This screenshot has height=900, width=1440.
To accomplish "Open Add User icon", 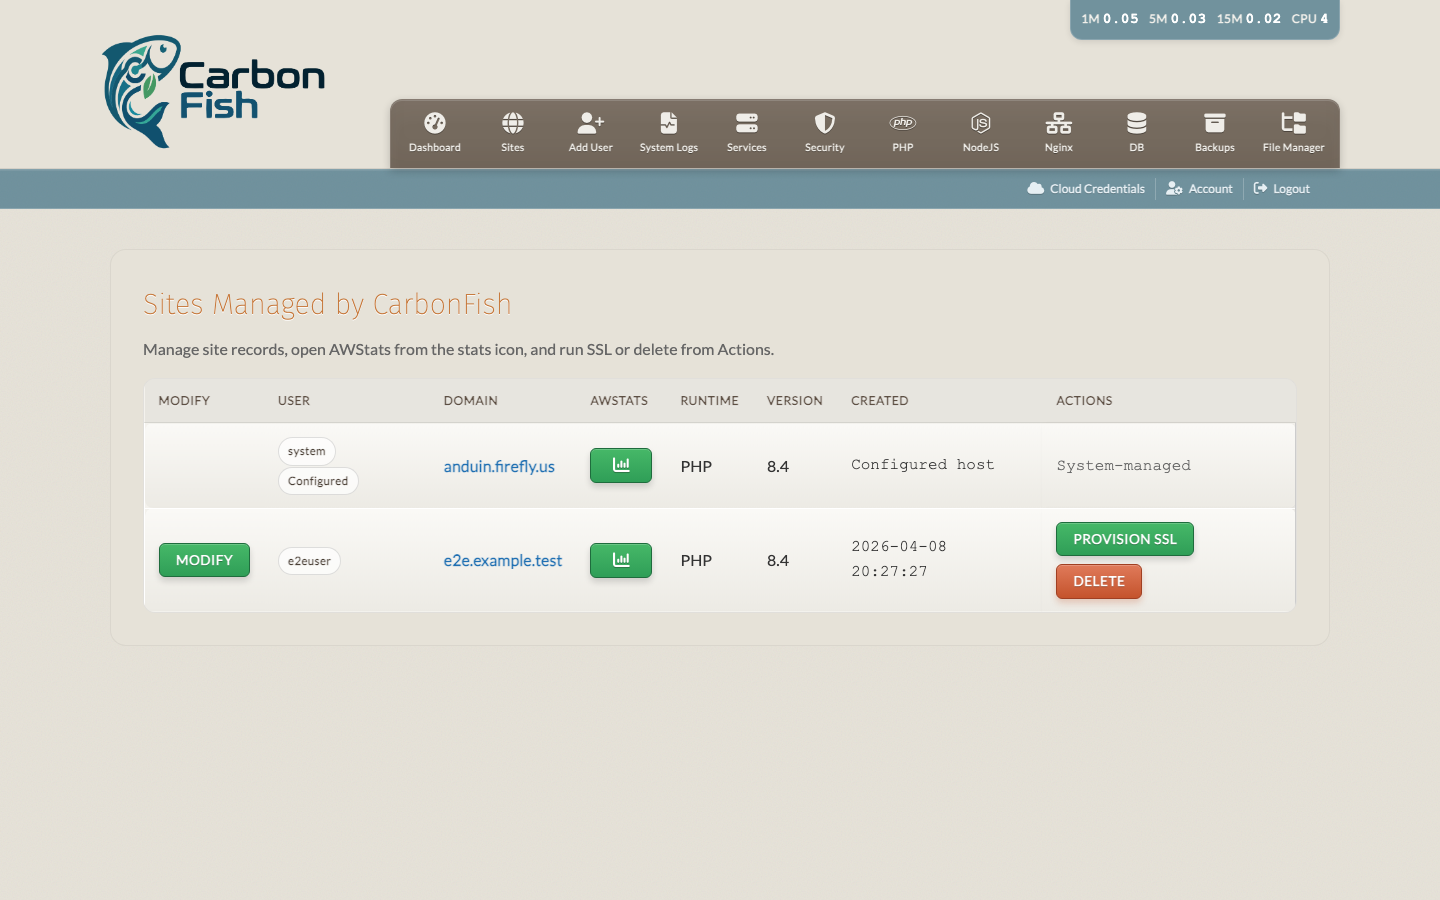I will [590, 123].
